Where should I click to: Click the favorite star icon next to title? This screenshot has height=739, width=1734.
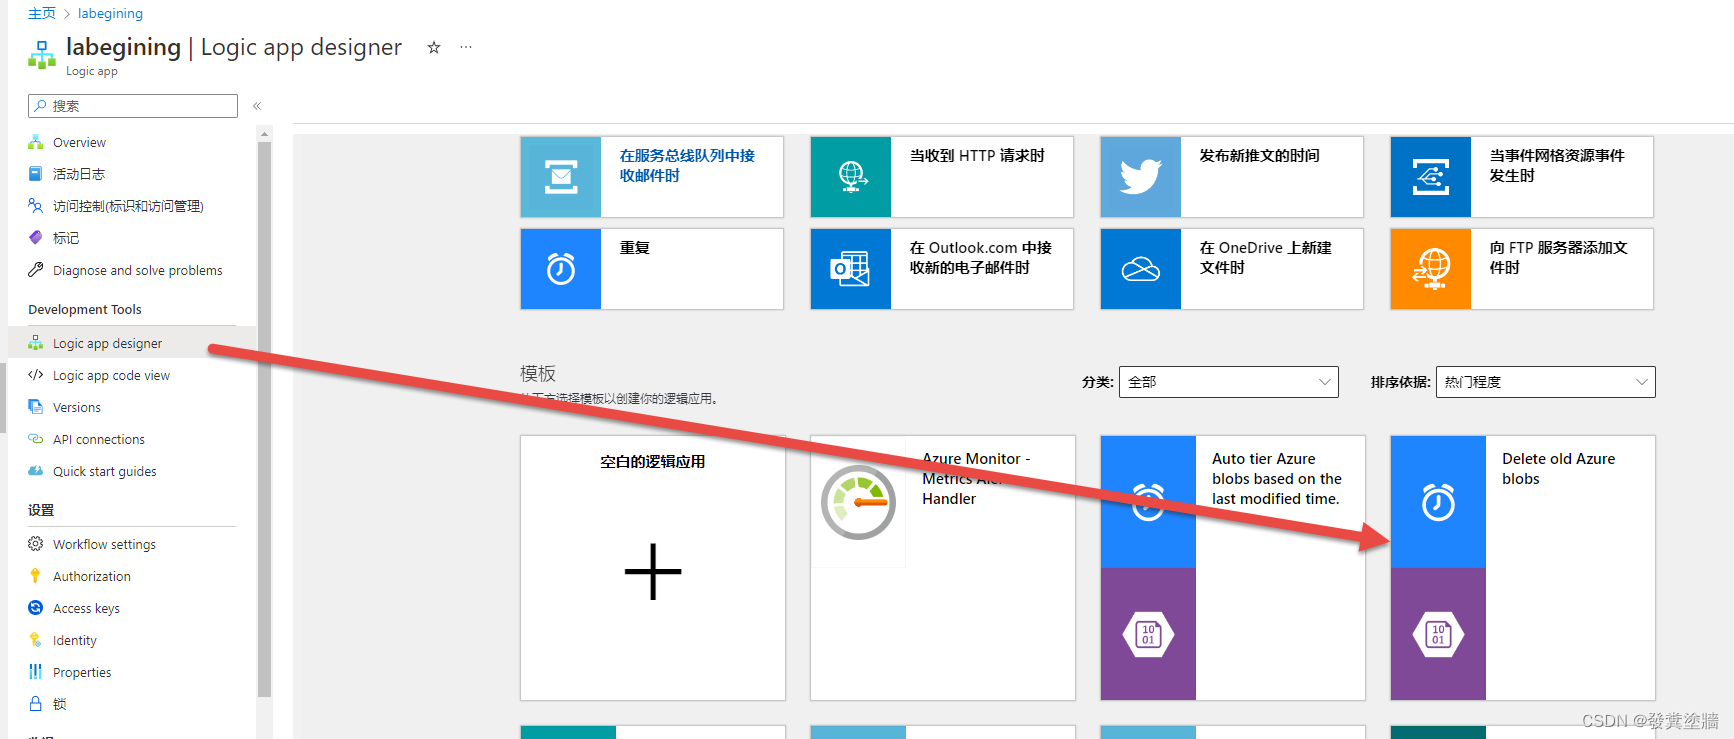pyautogui.click(x=434, y=47)
